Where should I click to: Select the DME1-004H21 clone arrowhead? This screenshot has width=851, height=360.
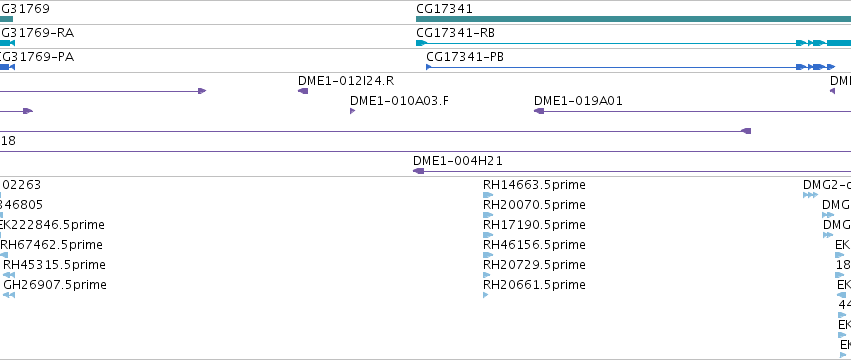418,171
